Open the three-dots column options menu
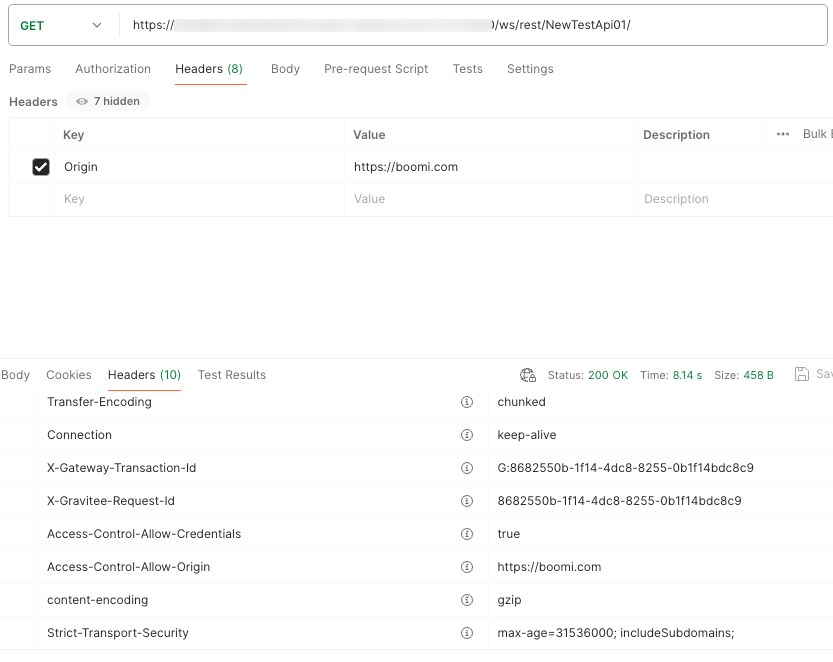This screenshot has width=833, height=662. tap(783, 134)
